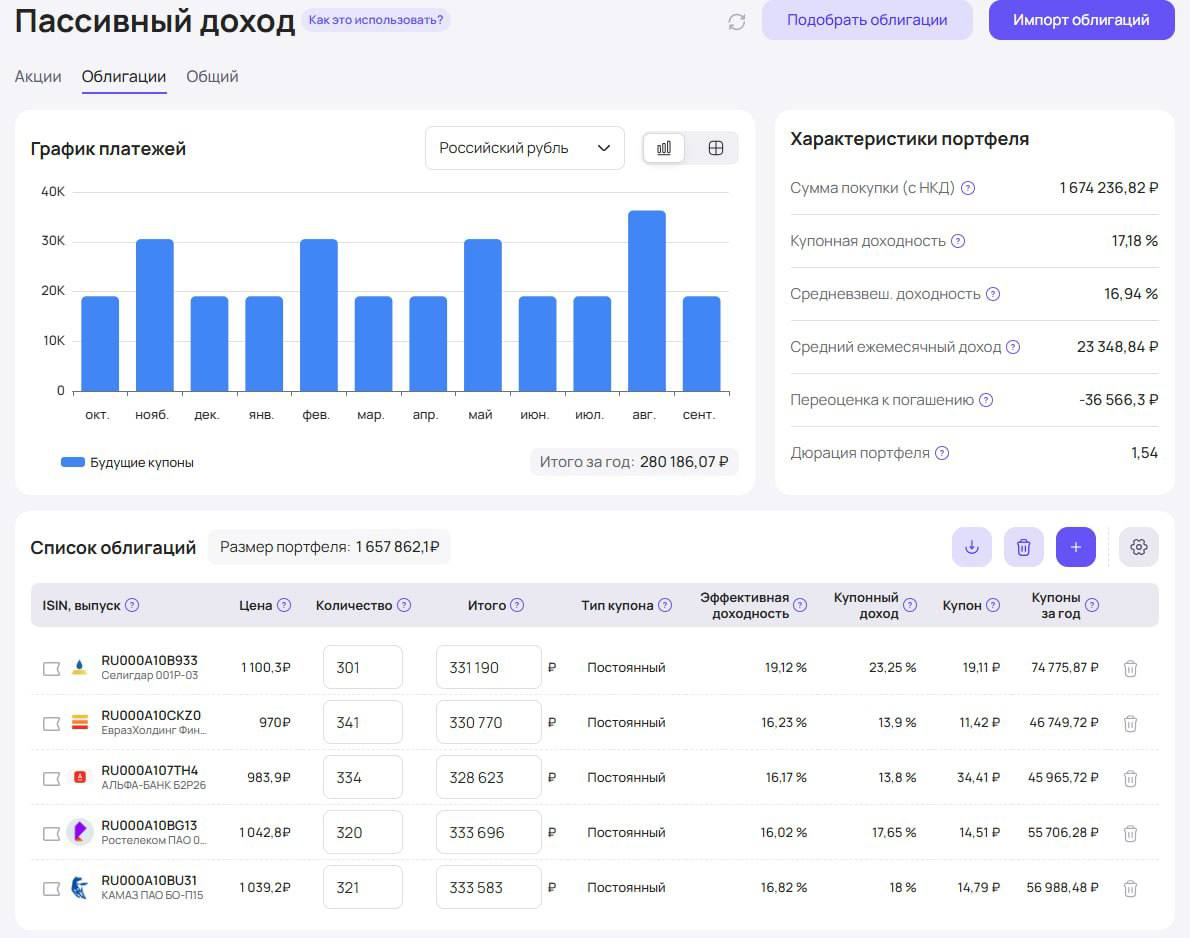
Task: Remove the КАМАЗ ПАО БО-П15 row
Action: [x=1130, y=888]
